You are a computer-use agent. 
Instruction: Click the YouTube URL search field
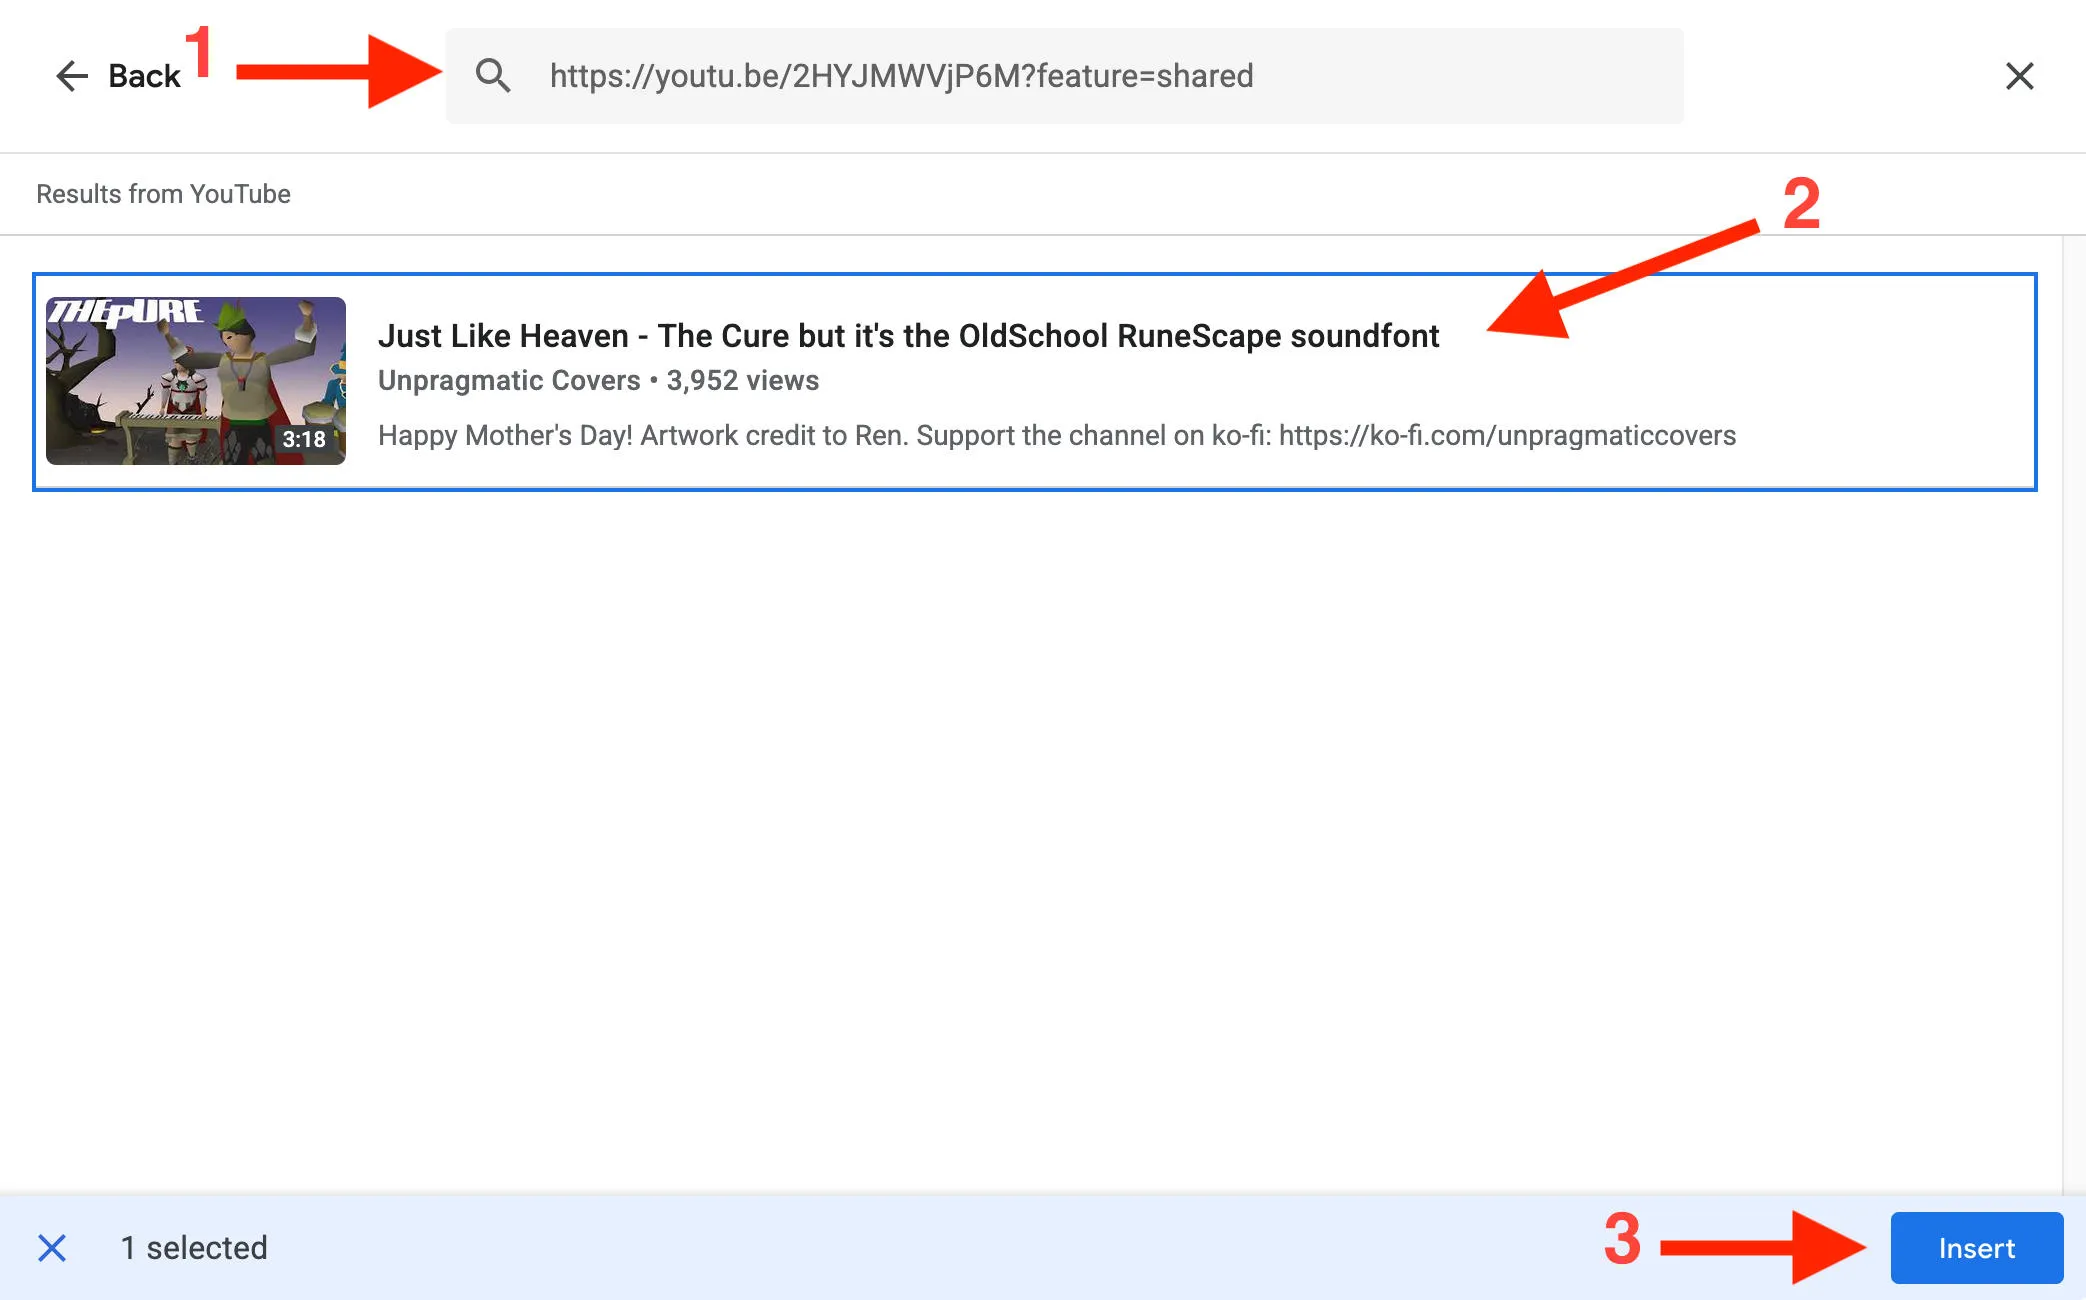point(1064,76)
